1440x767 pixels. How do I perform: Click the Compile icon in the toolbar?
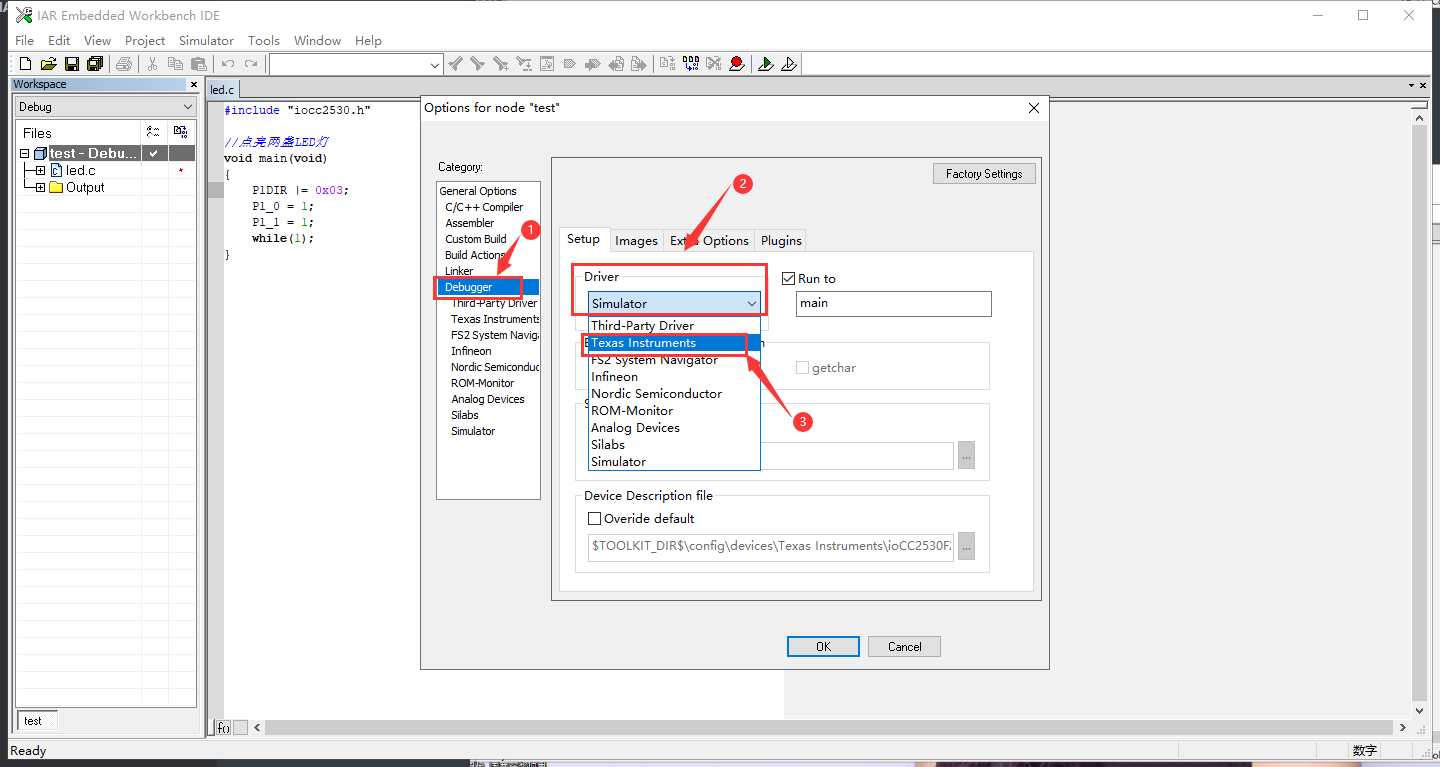pos(668,64)
